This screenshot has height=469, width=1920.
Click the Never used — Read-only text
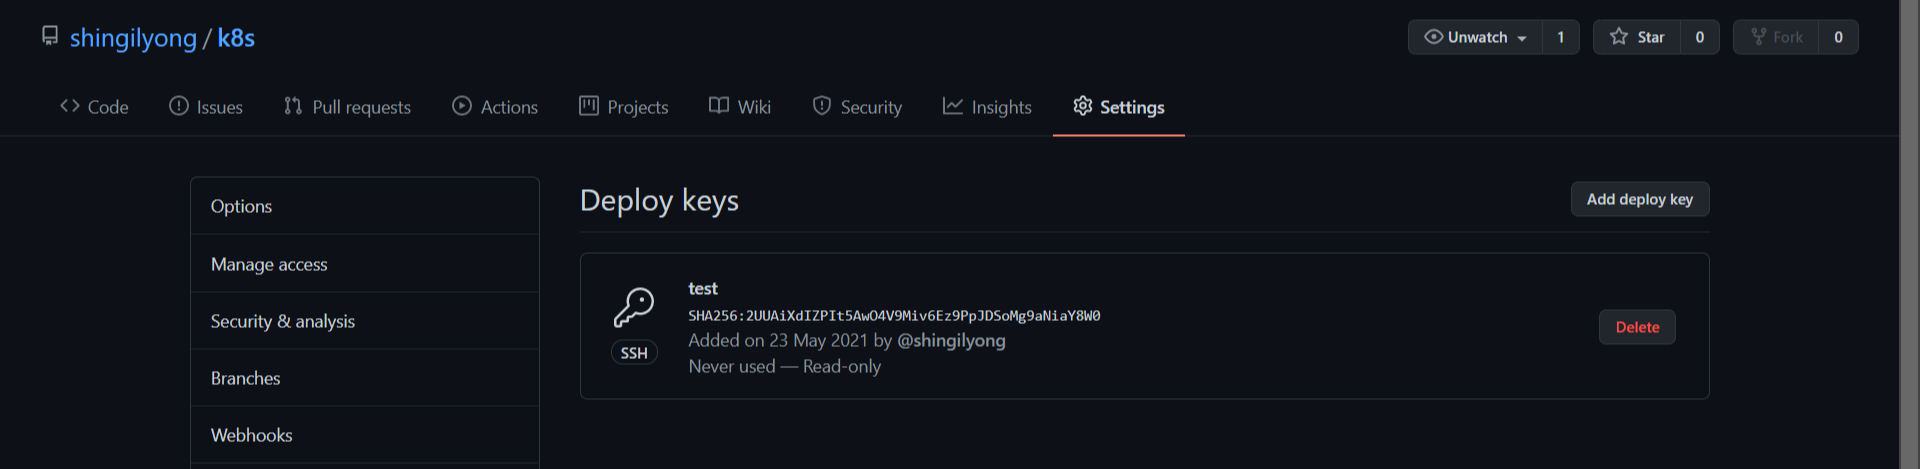click(785, 366)
